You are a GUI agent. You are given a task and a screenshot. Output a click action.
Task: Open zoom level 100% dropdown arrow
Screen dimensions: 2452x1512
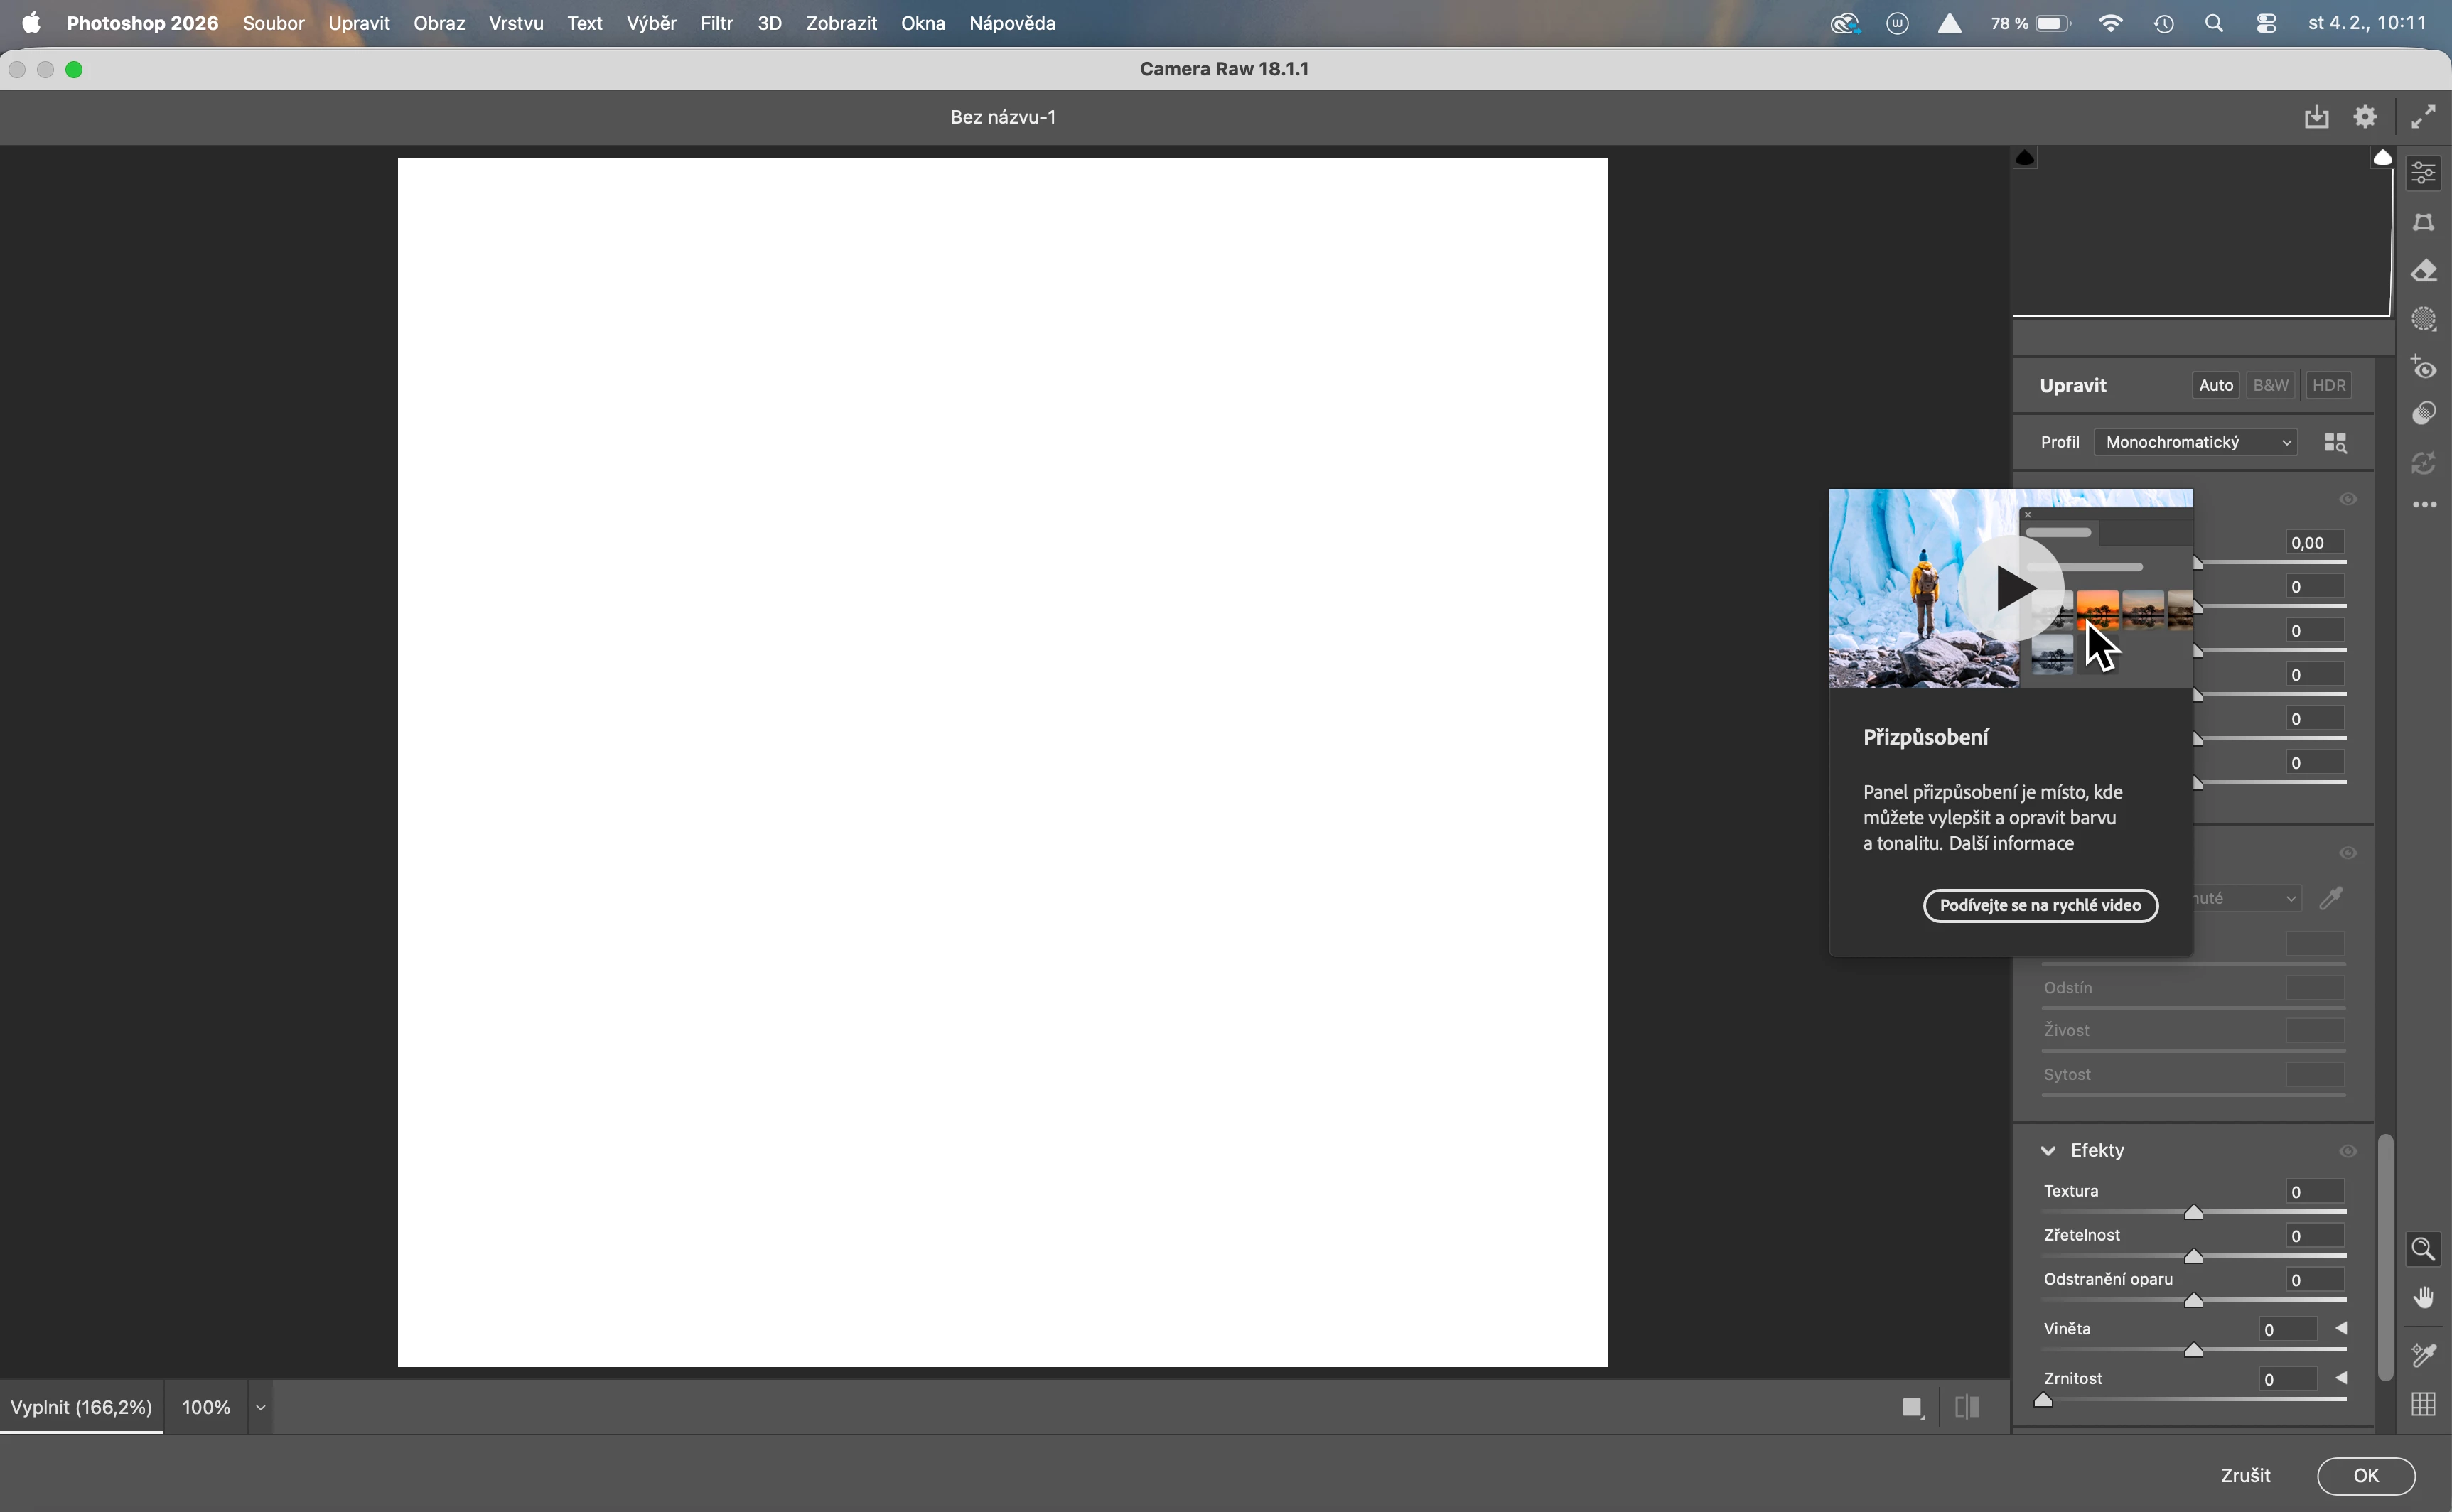[261, 1408]
